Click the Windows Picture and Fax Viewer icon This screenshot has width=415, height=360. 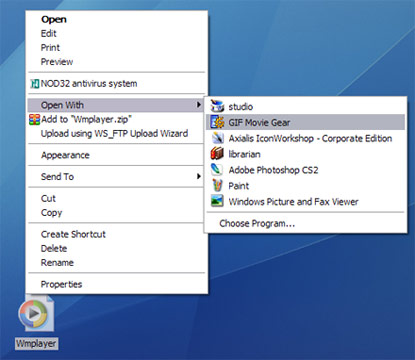[x=217, y=201]
